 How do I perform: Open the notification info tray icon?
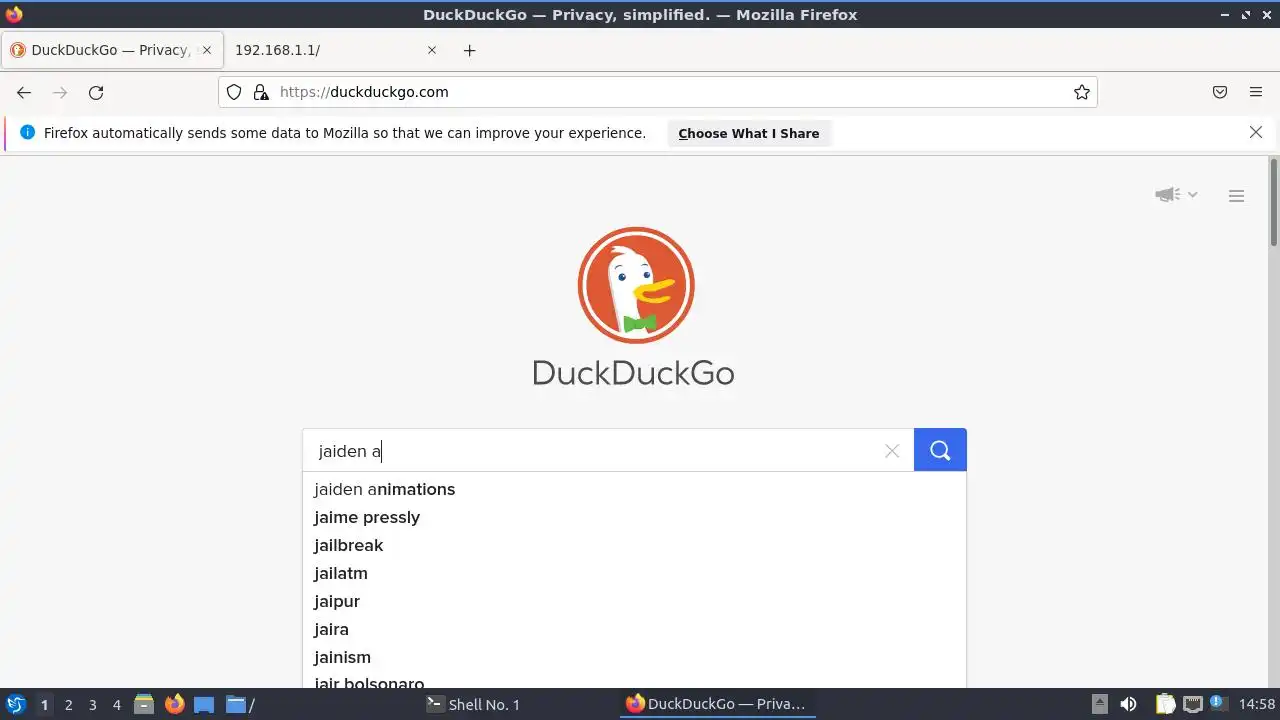tap(1218, 704)
